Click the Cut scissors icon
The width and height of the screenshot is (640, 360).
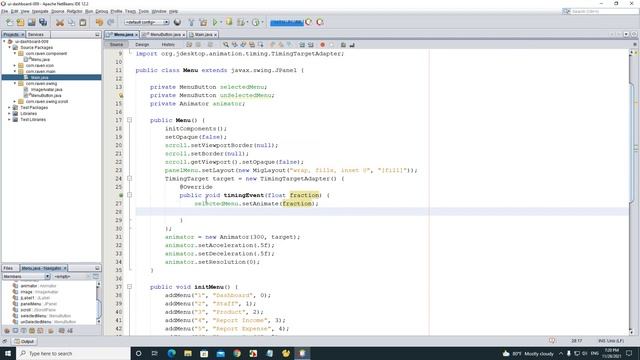click(x=60, y=22)
